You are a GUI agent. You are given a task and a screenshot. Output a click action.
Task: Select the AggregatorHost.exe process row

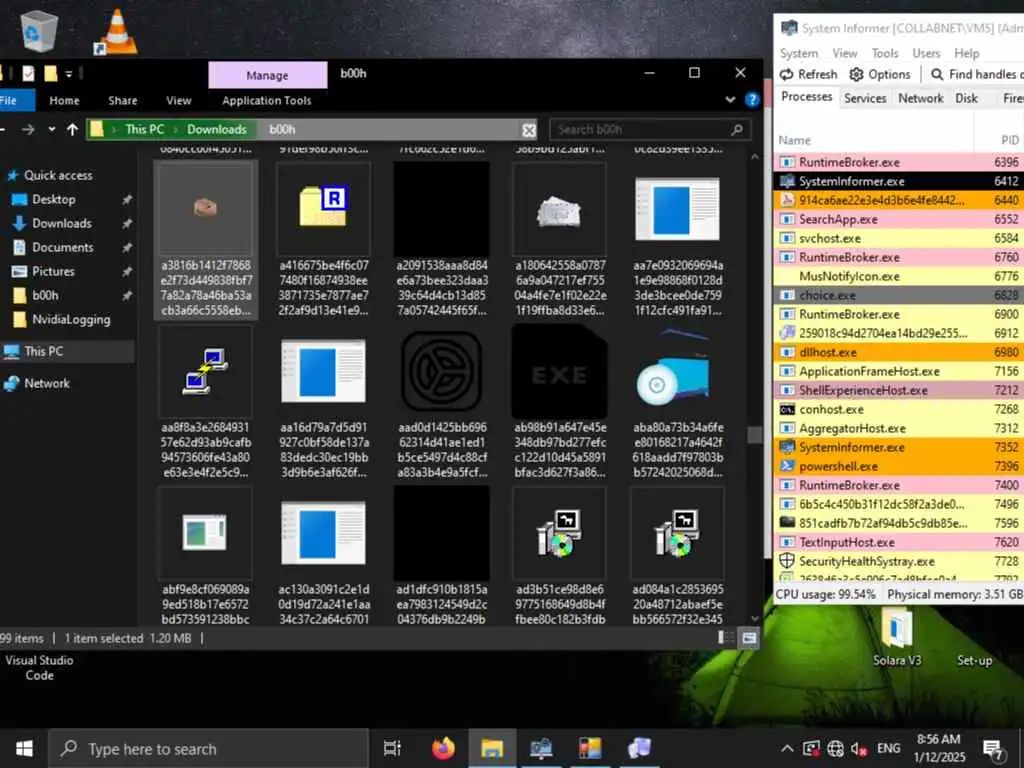[x=899, y=428]
